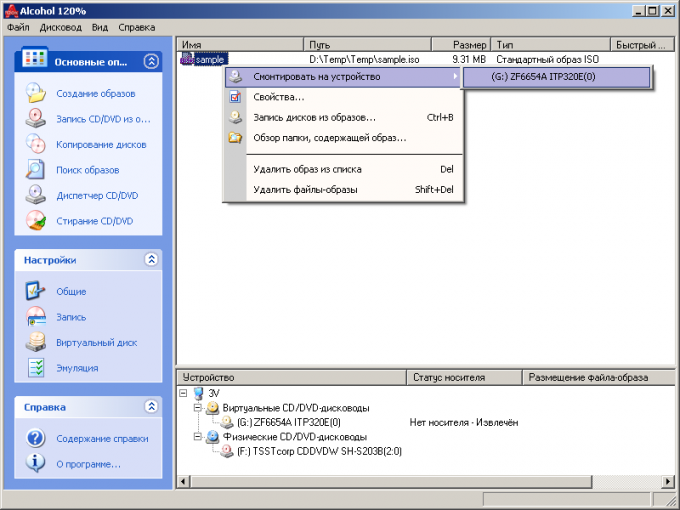Click the Смонтировать на устройство menu icon

235,76
